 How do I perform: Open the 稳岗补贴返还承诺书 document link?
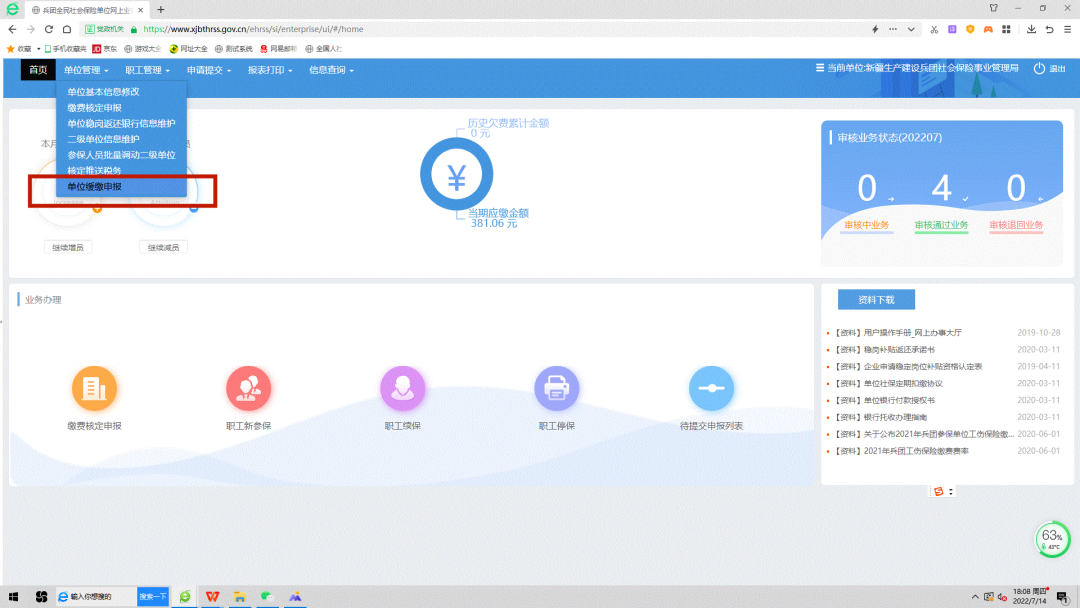(885, 350)
